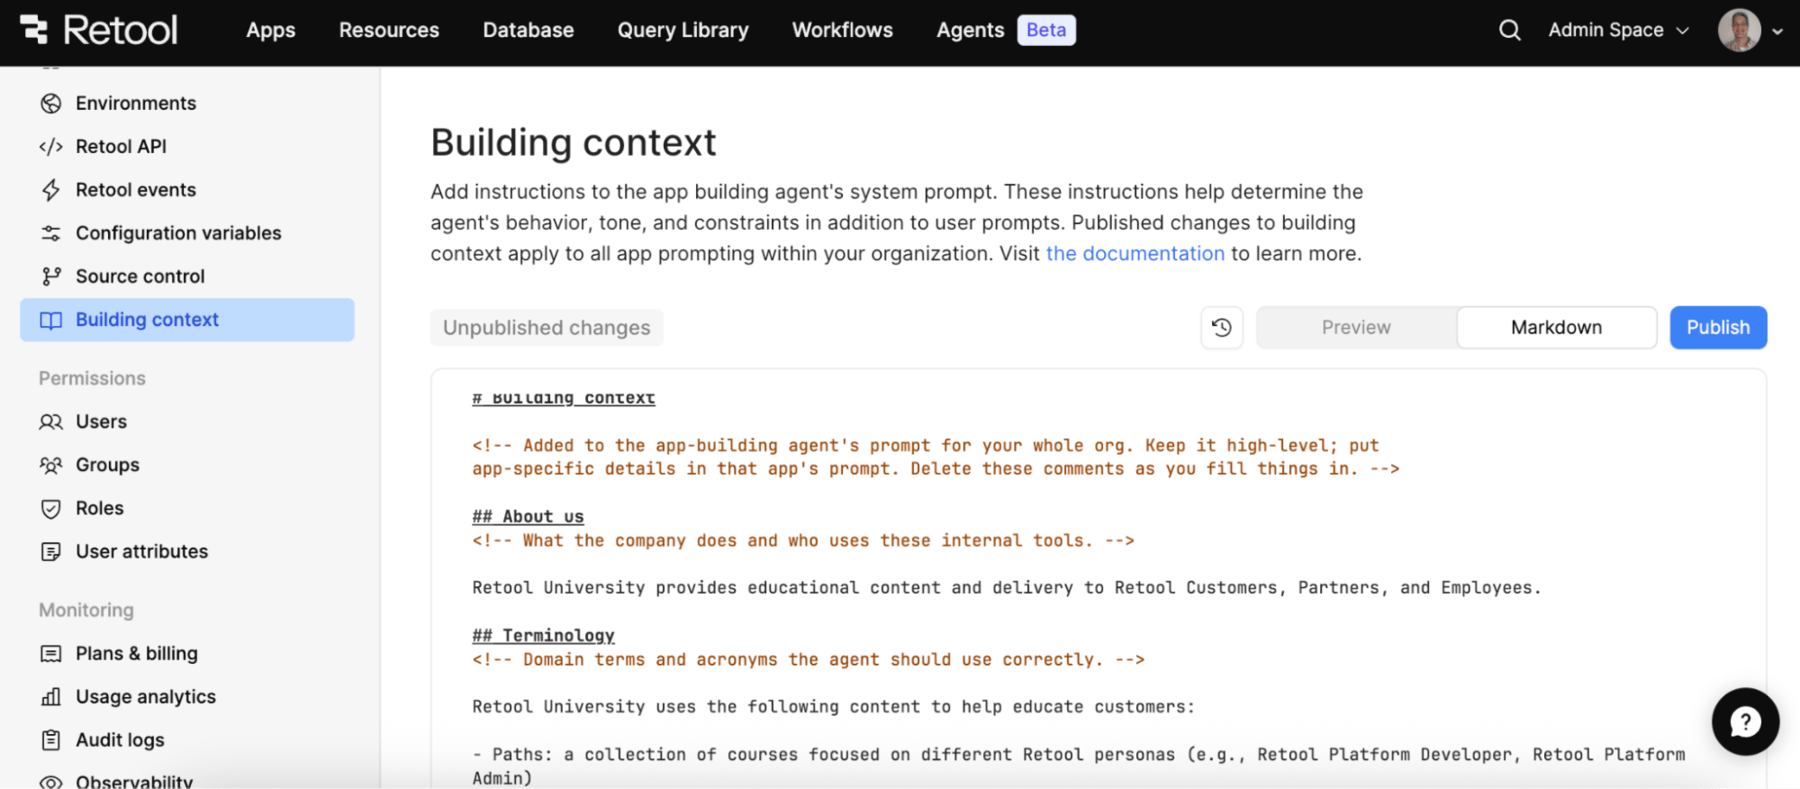1800x789 pixels.
Task: Click the Audit logs clipboard icon
Action: click(51, 740)
